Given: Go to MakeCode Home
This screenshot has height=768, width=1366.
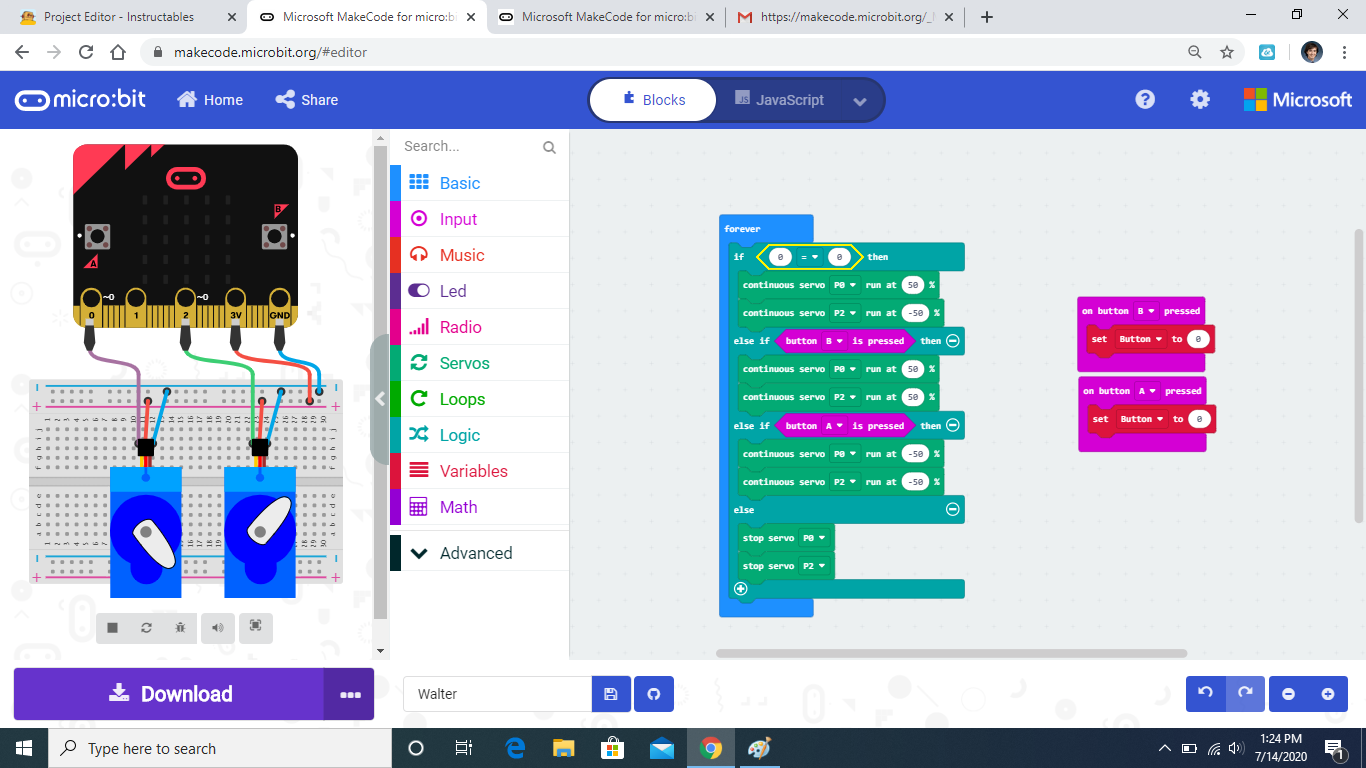Looking at the screenshot, I should point(210,100).
